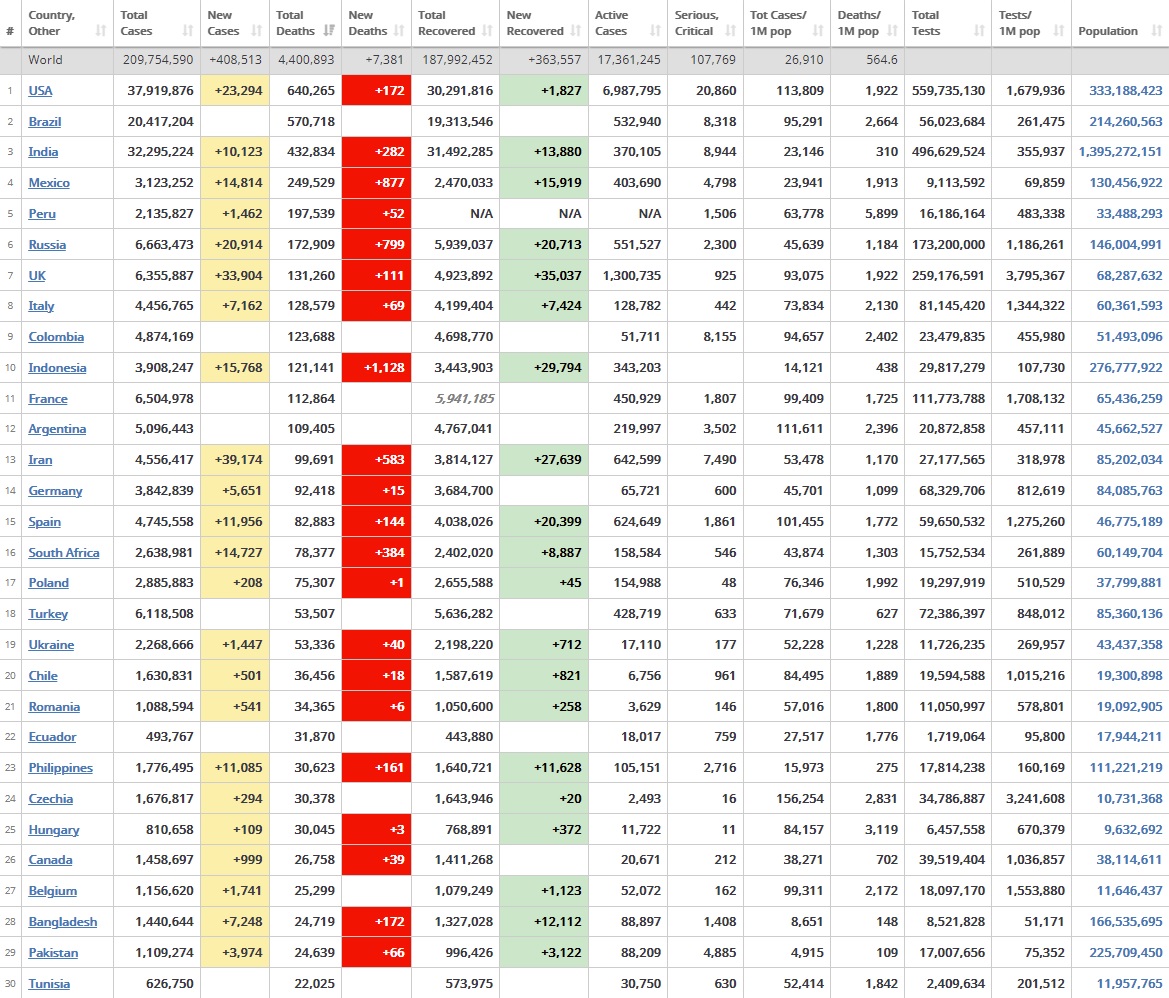Open the Hungary country link
Image resolution: width=1169 pixels, height=998 pixels.
coord(54,830)
